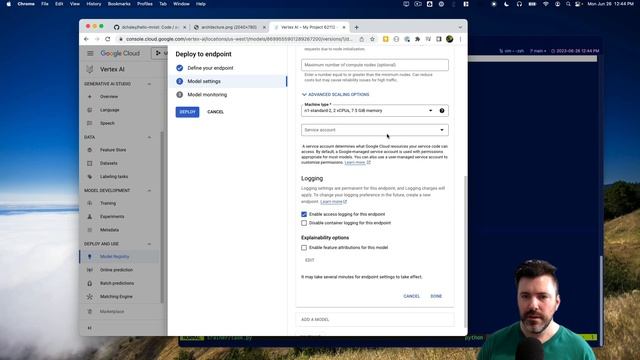Open the Machine type dropdown
The height and width of the screenshot is (360, 640).
click(x=375, y=111)
